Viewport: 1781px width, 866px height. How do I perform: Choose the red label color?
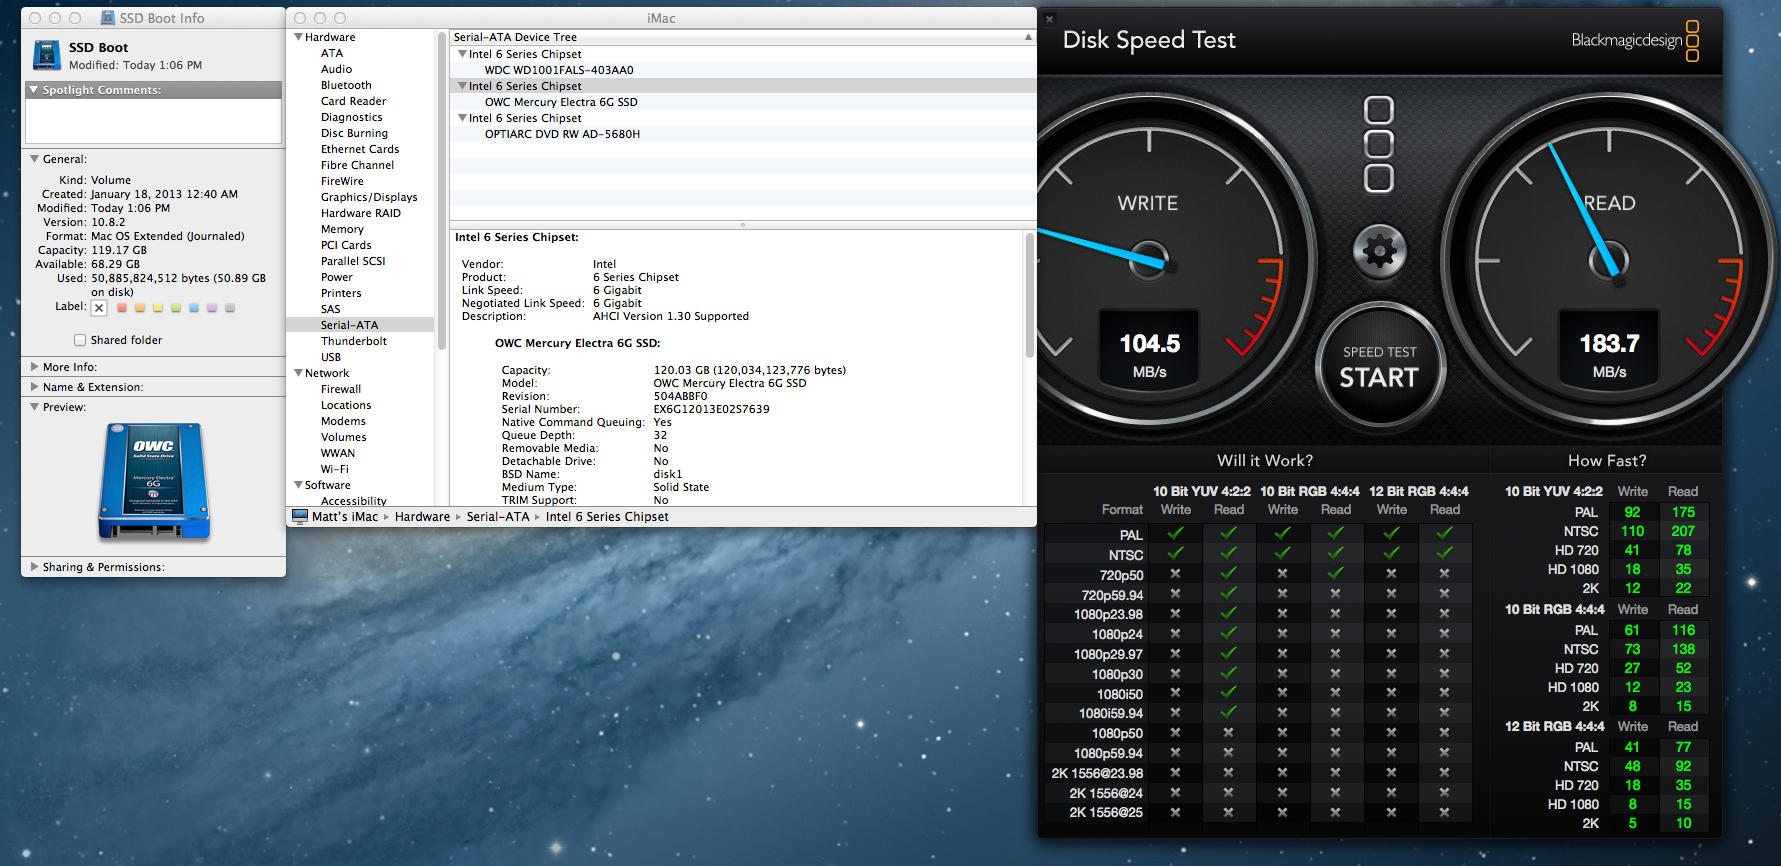coord(122,308)
